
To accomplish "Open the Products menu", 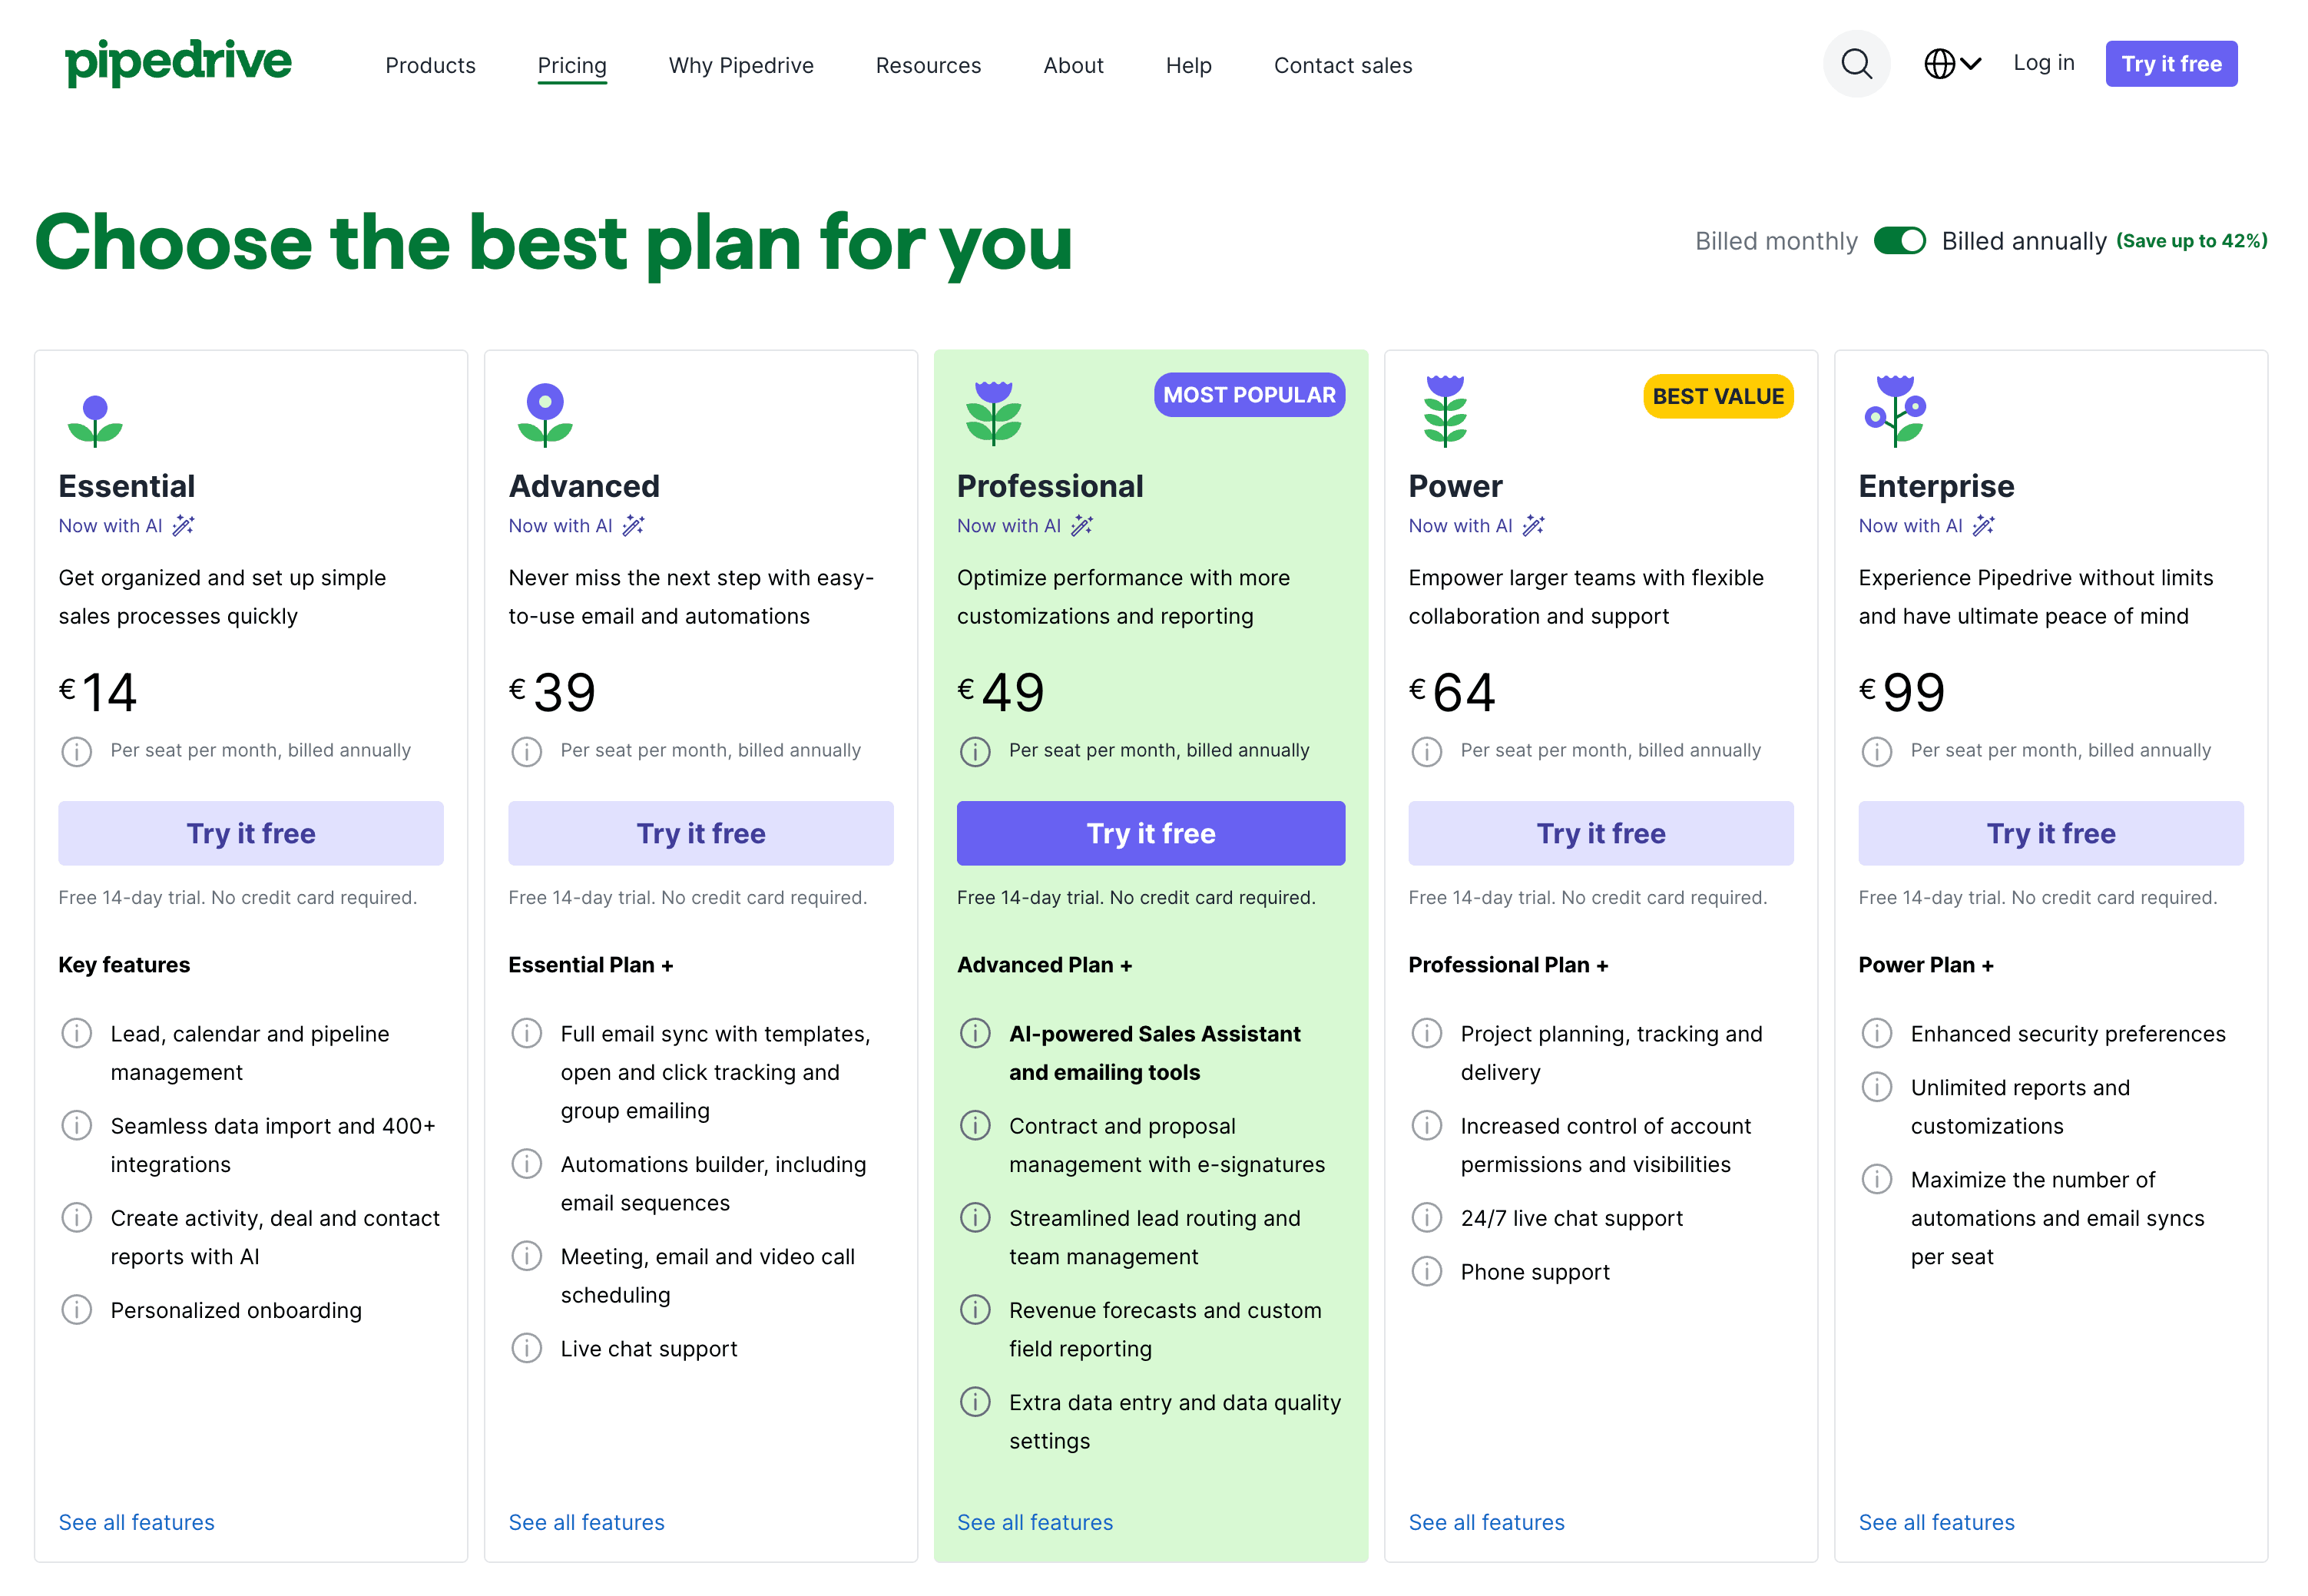I will tap(430, 65).
